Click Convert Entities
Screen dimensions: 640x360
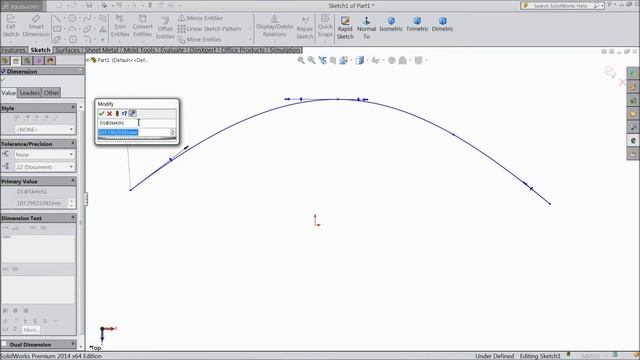pyautogui.click(x=142, y=27)
